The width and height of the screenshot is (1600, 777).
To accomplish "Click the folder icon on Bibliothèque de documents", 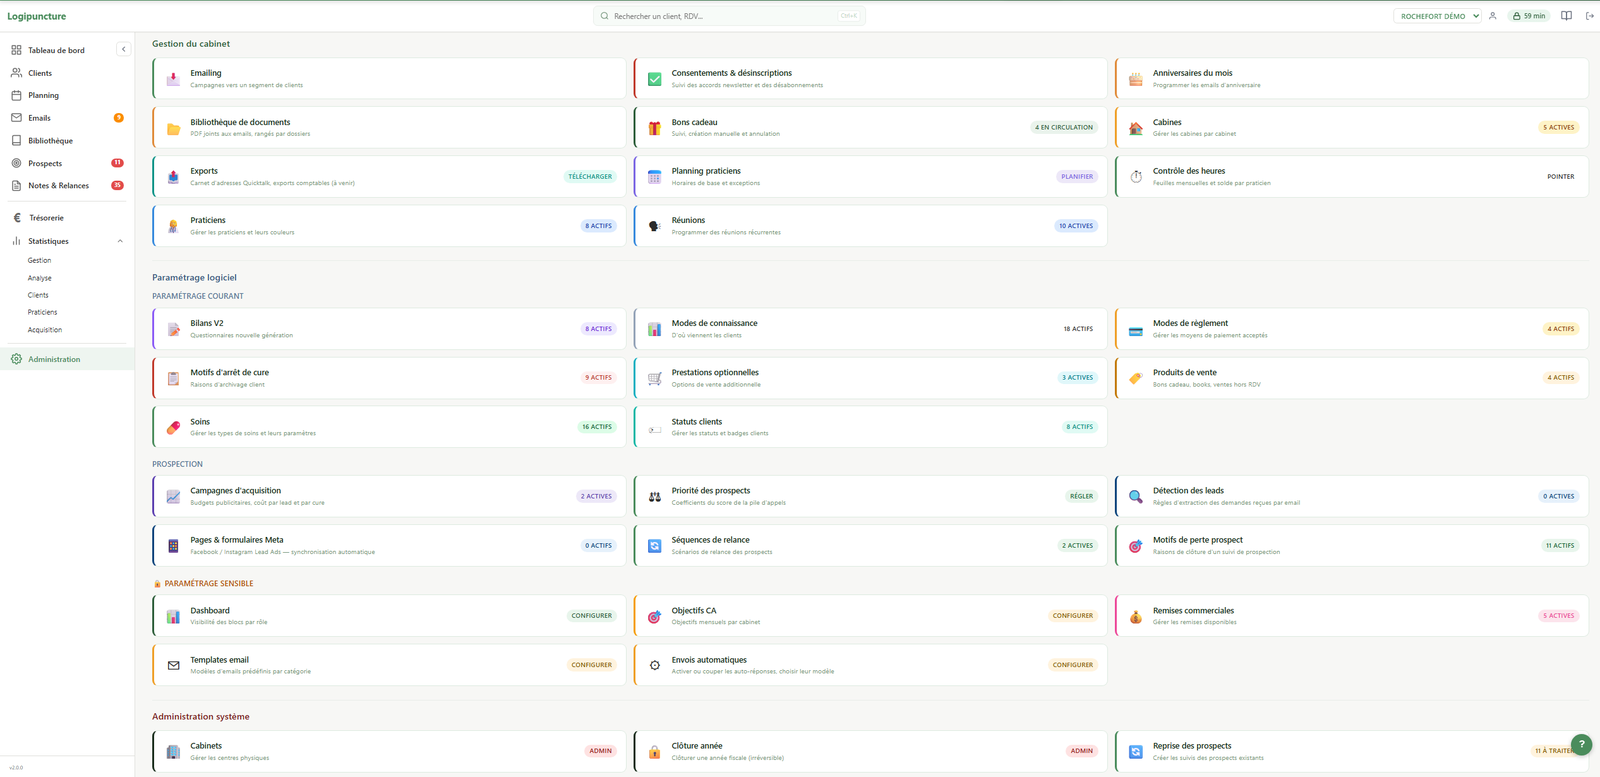I will coord(173,128).
